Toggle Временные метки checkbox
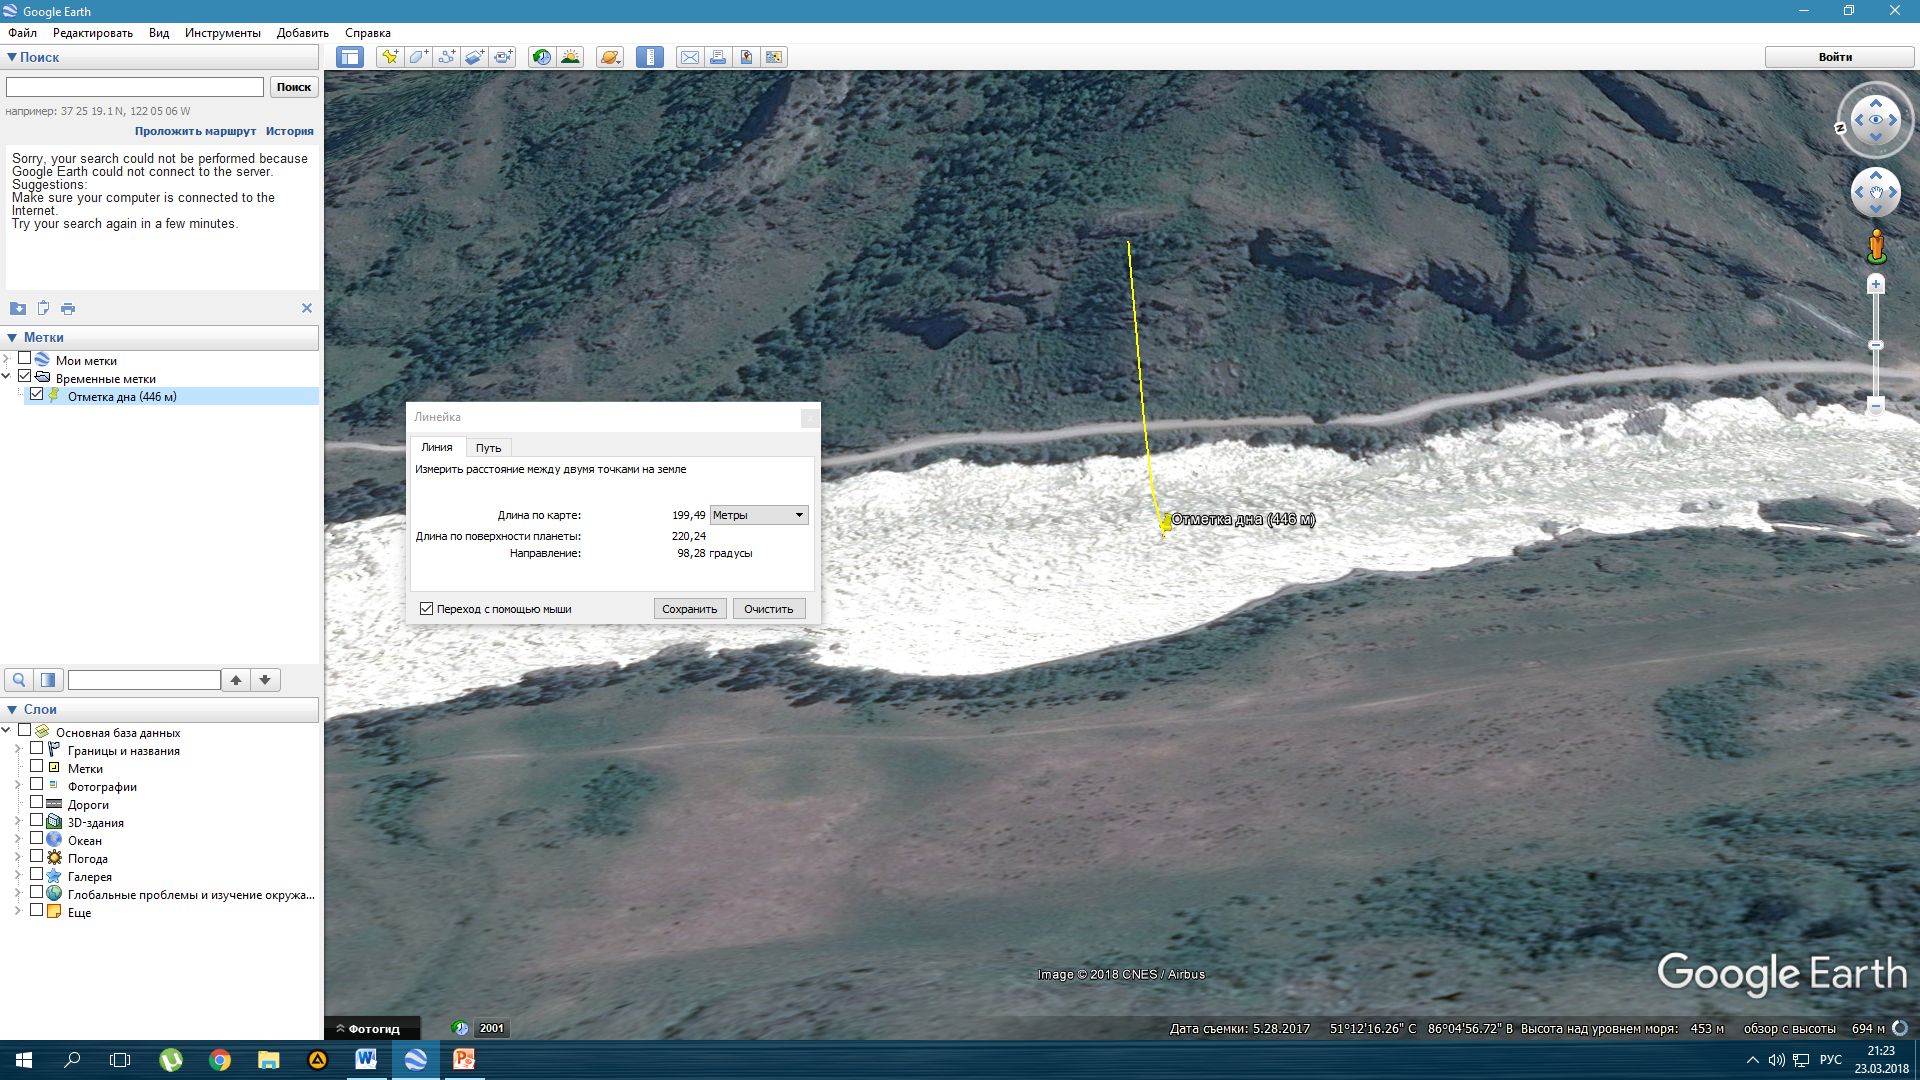 click(x=25, y=376)
